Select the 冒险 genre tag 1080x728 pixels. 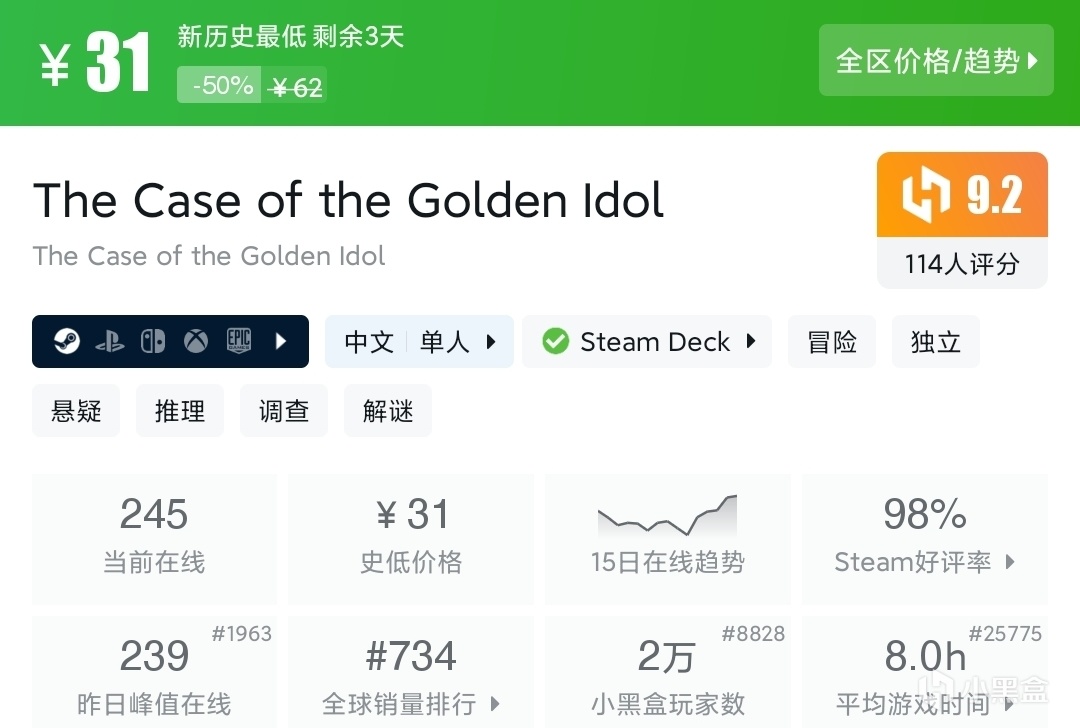tap(832, 342)
